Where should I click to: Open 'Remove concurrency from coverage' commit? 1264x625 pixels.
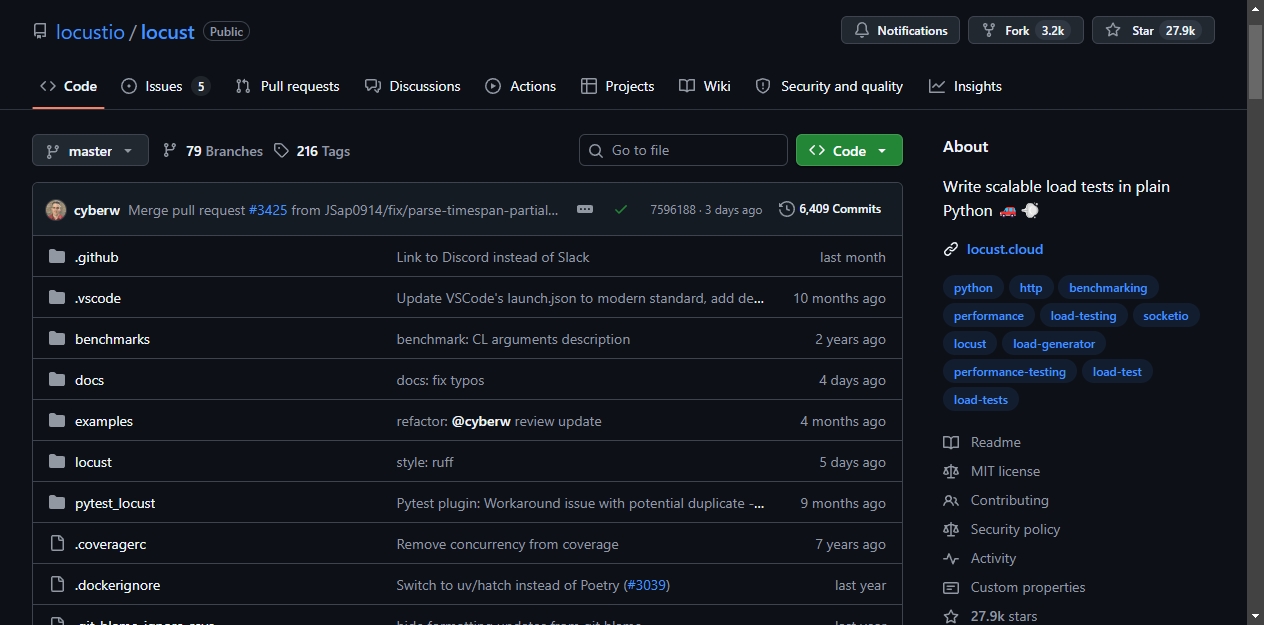508,544
